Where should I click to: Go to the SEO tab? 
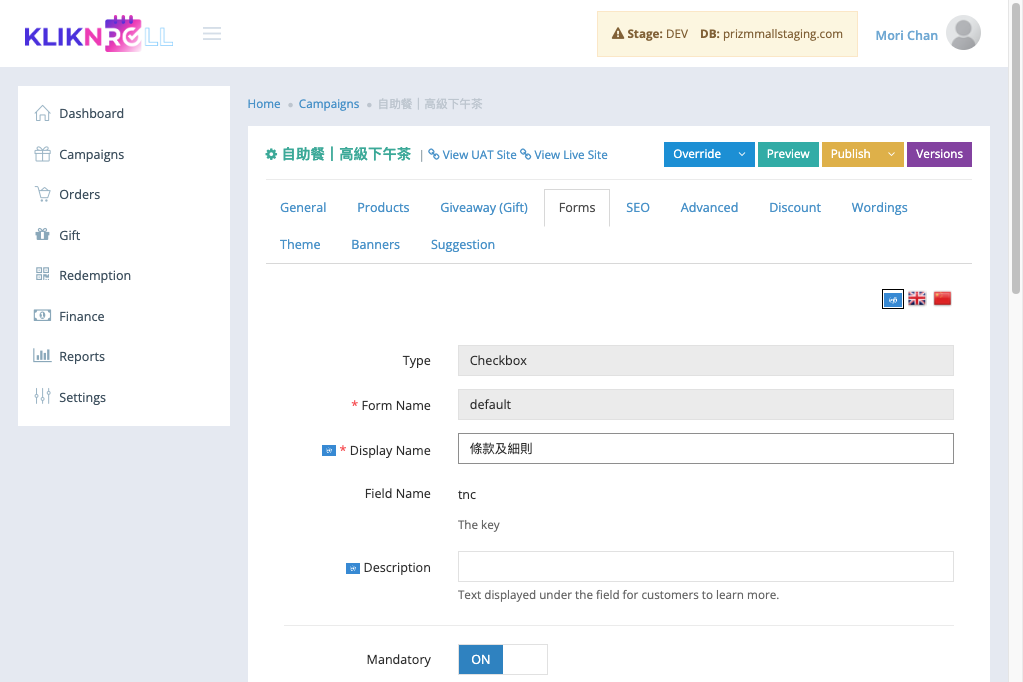637,208
